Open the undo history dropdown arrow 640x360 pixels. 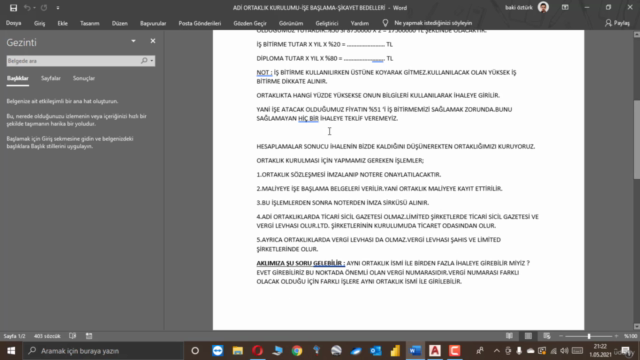pos(34,8)
